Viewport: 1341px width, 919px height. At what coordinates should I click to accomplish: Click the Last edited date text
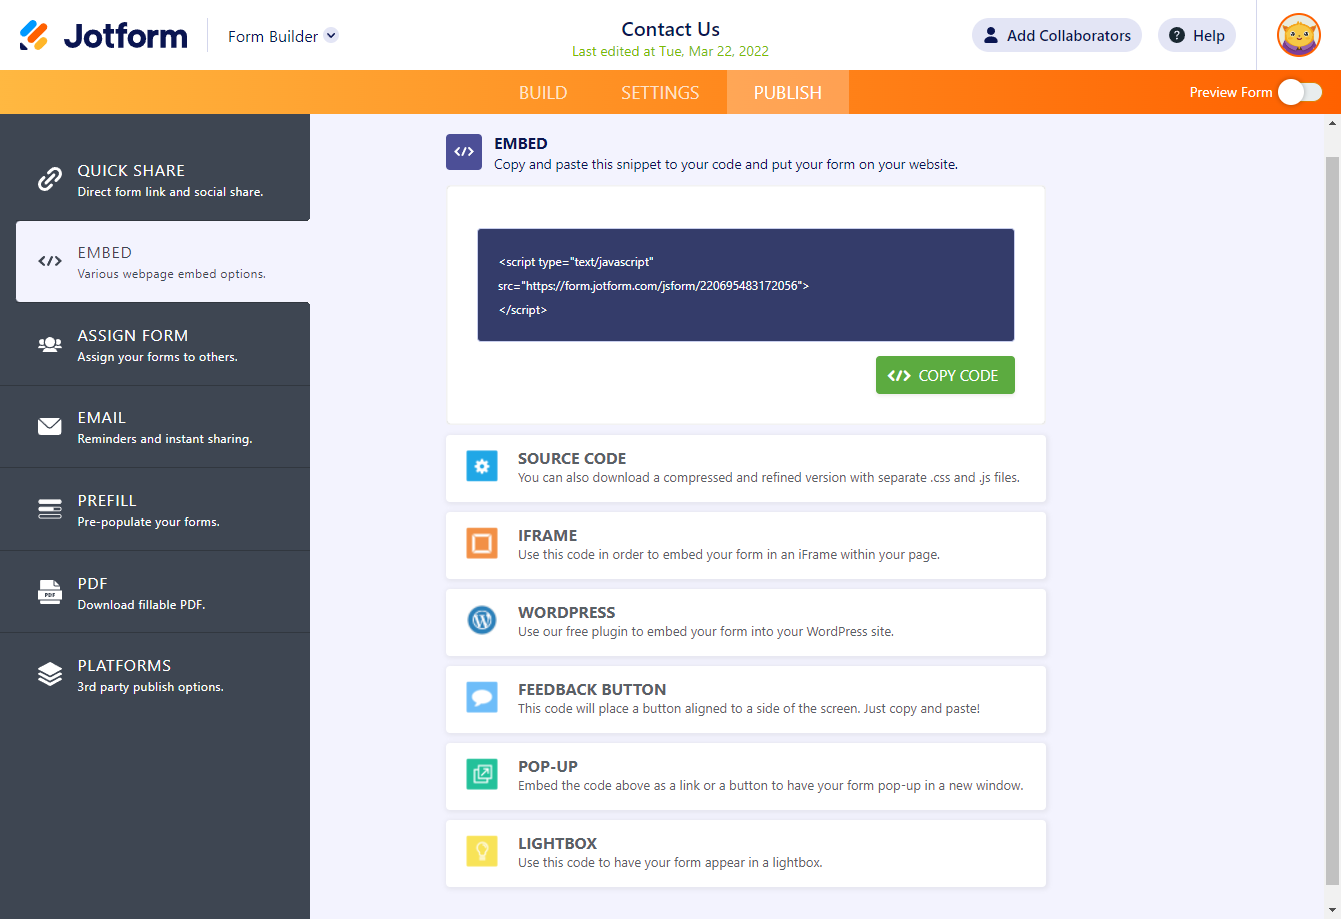click(670, 51)
